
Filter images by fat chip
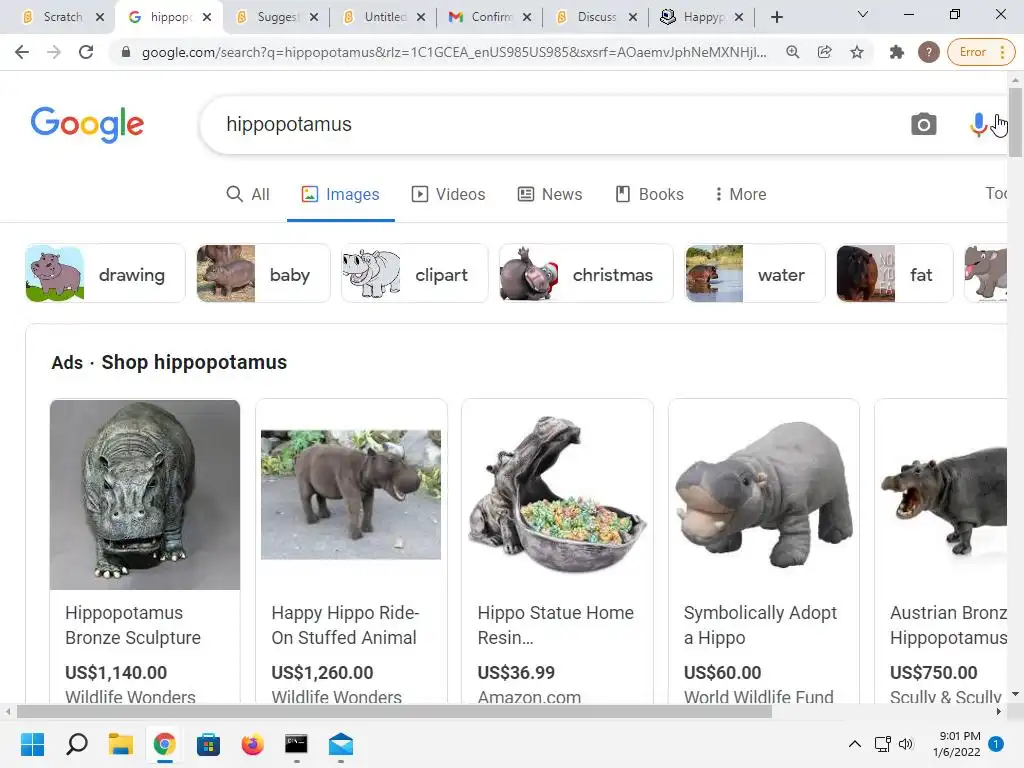tap(895, 274)
